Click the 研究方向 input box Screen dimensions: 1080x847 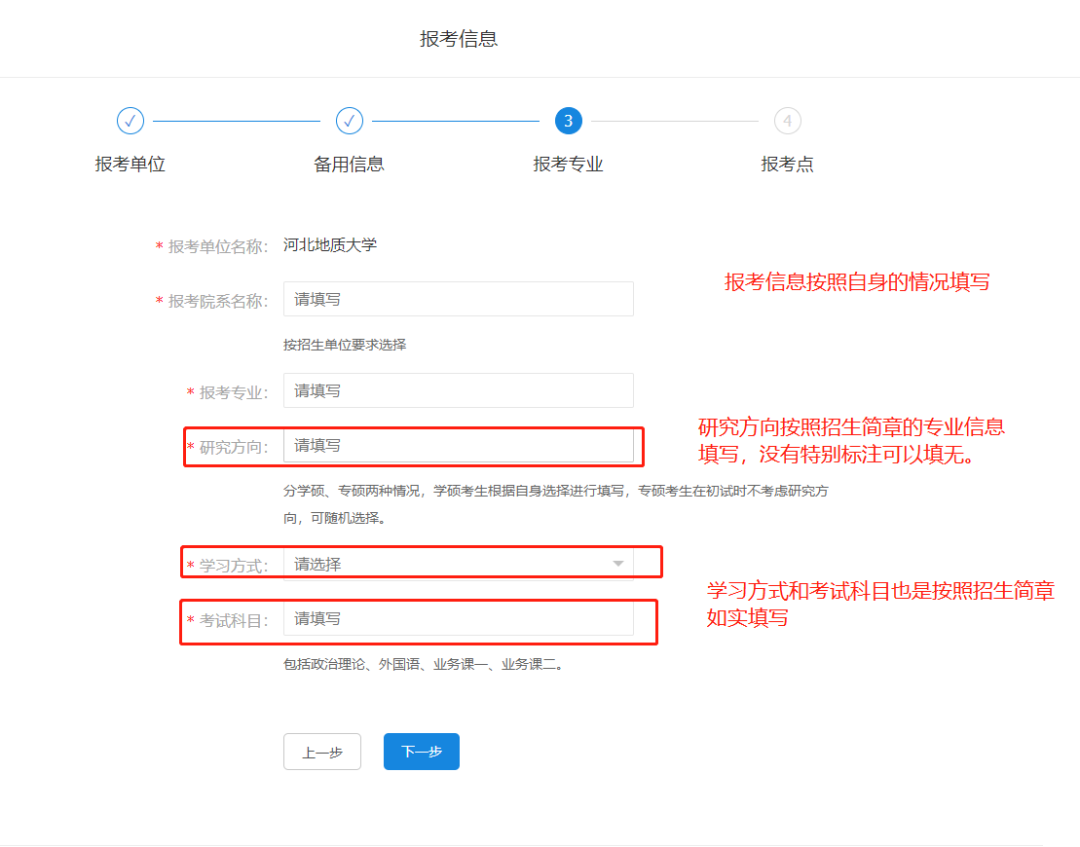pyautogui.click(x=458, y=446)
